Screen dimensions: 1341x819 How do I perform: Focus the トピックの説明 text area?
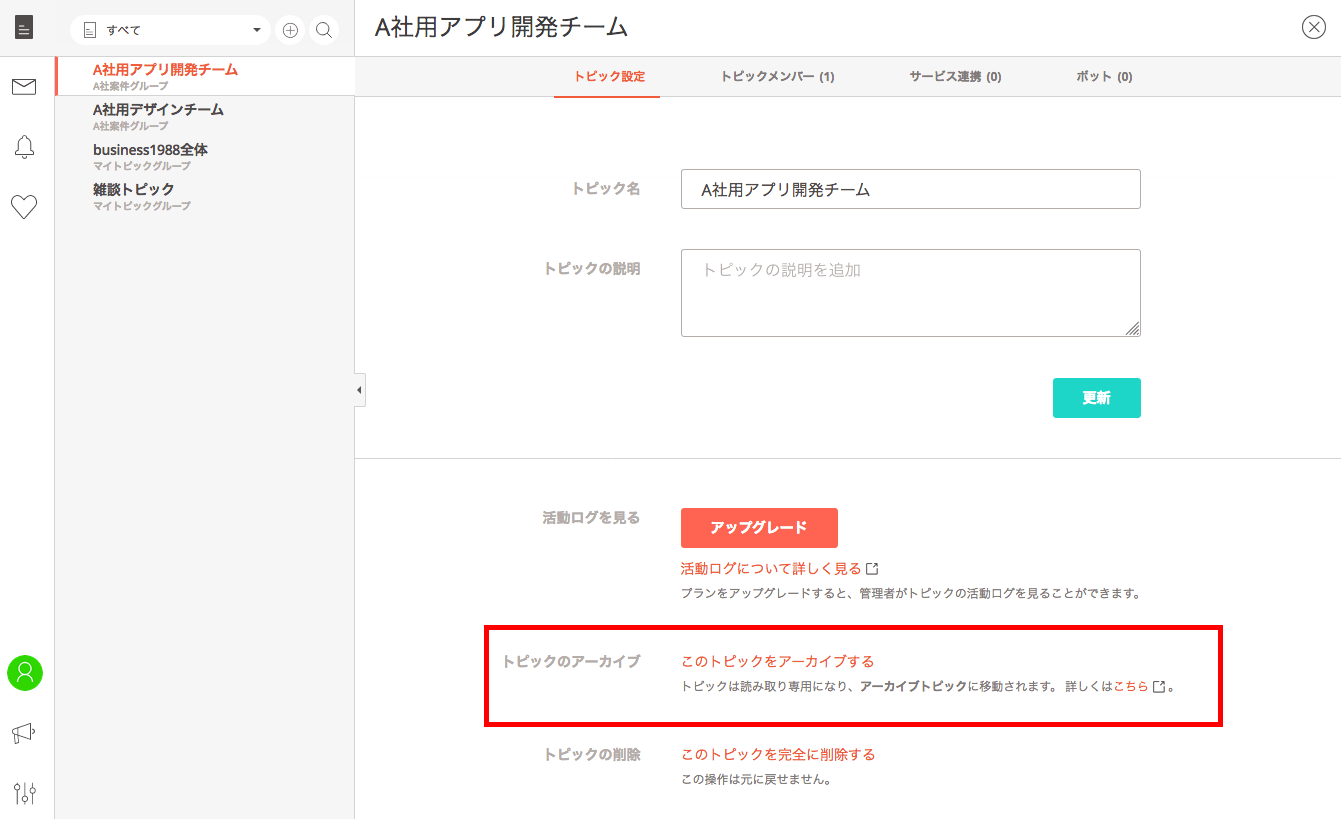coord(910,293)
